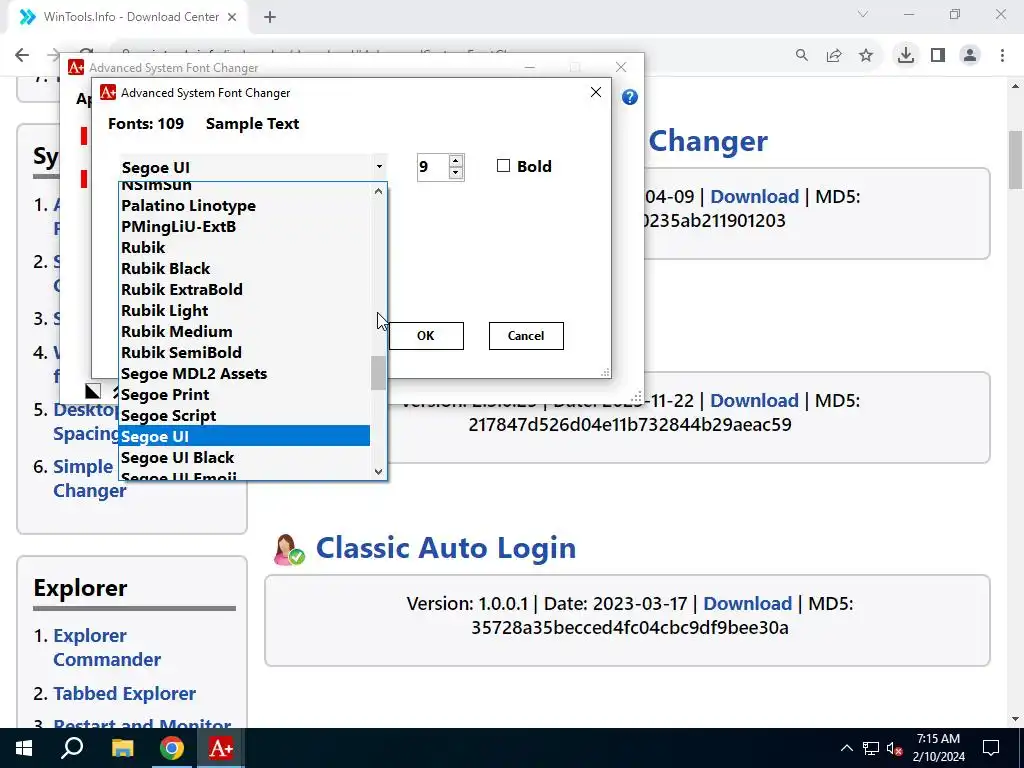The width and height of the screenshot is (1024, 768).
Task: Click the Download link dated 11-22
Action: point(754,400)
